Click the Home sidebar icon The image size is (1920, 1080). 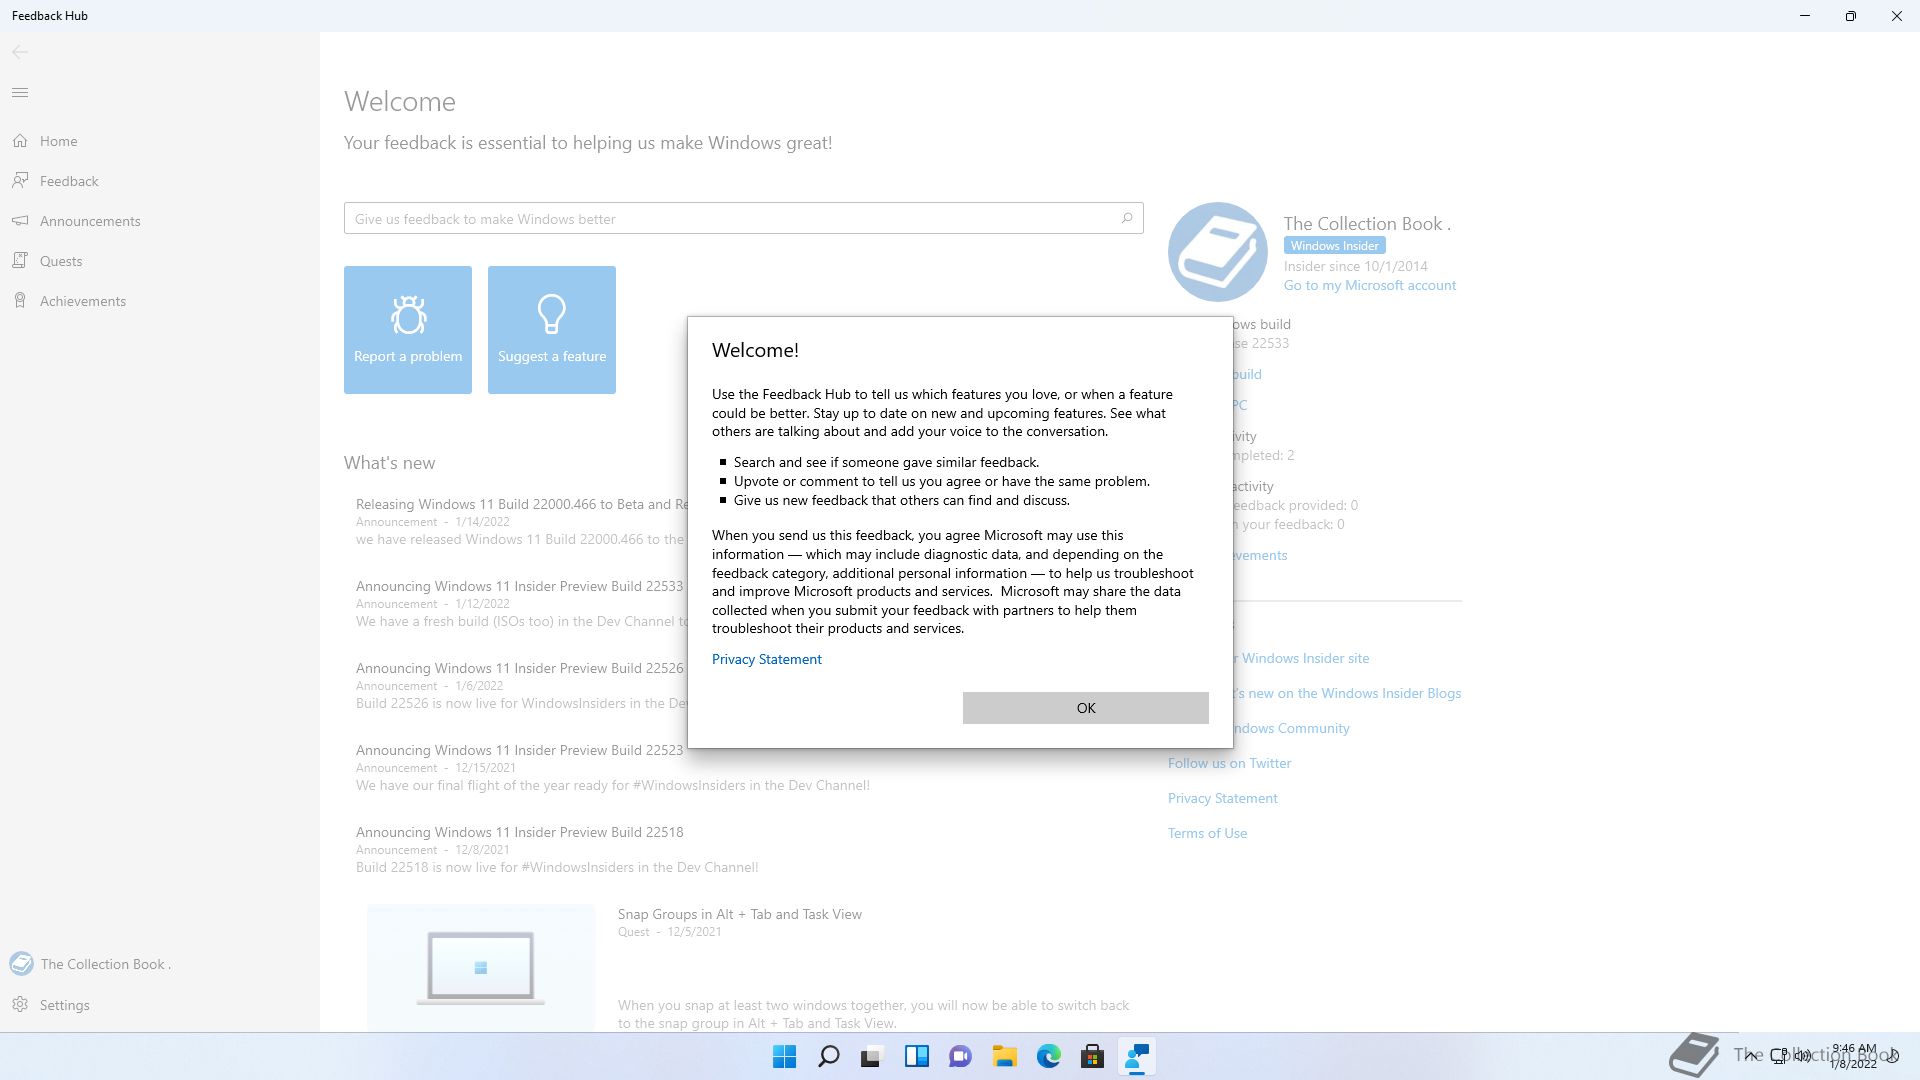20,141
